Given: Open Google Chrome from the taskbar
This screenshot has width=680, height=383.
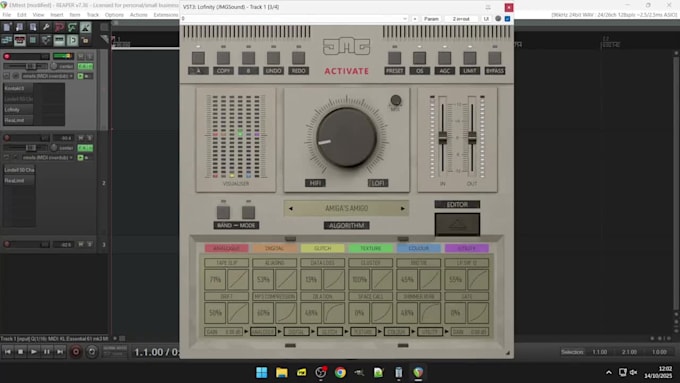Looking at the screenshot, I should click(x=340, y=372).
